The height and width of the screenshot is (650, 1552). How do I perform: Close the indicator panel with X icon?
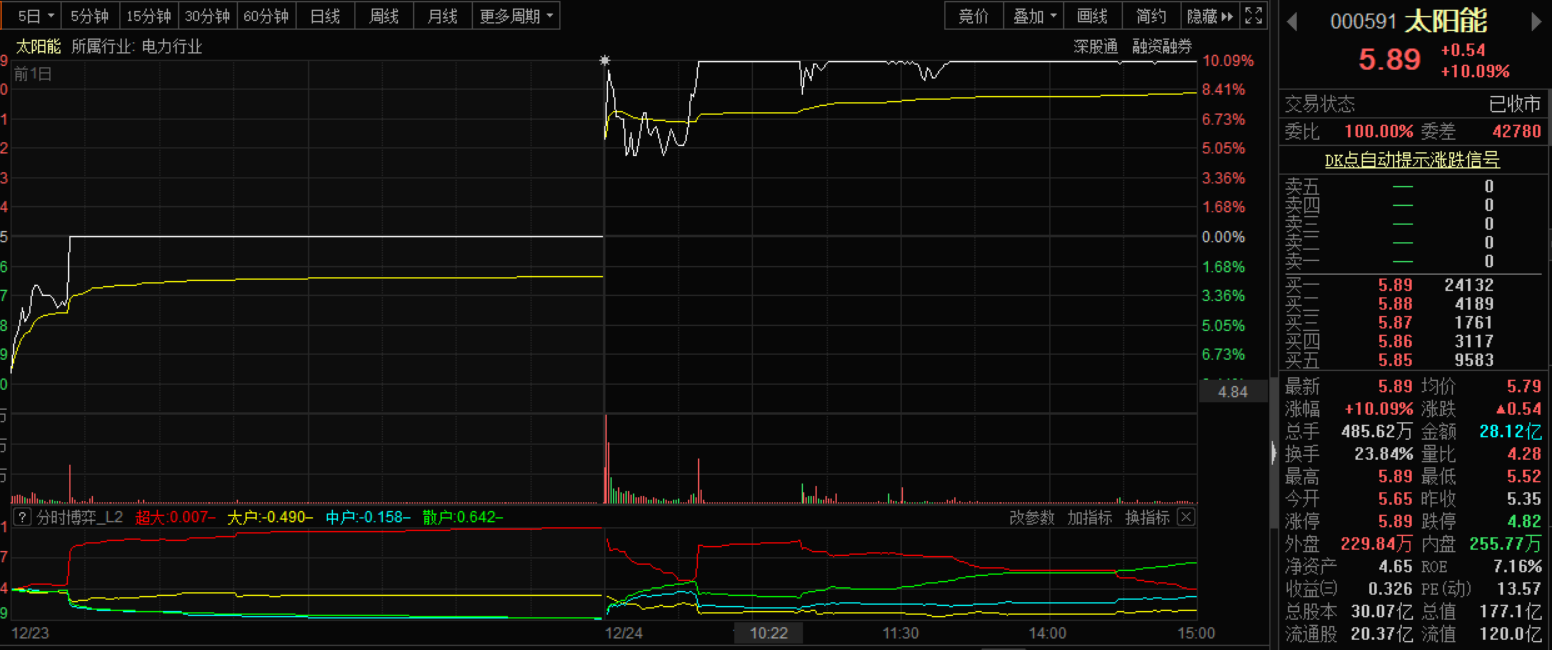1185,517
